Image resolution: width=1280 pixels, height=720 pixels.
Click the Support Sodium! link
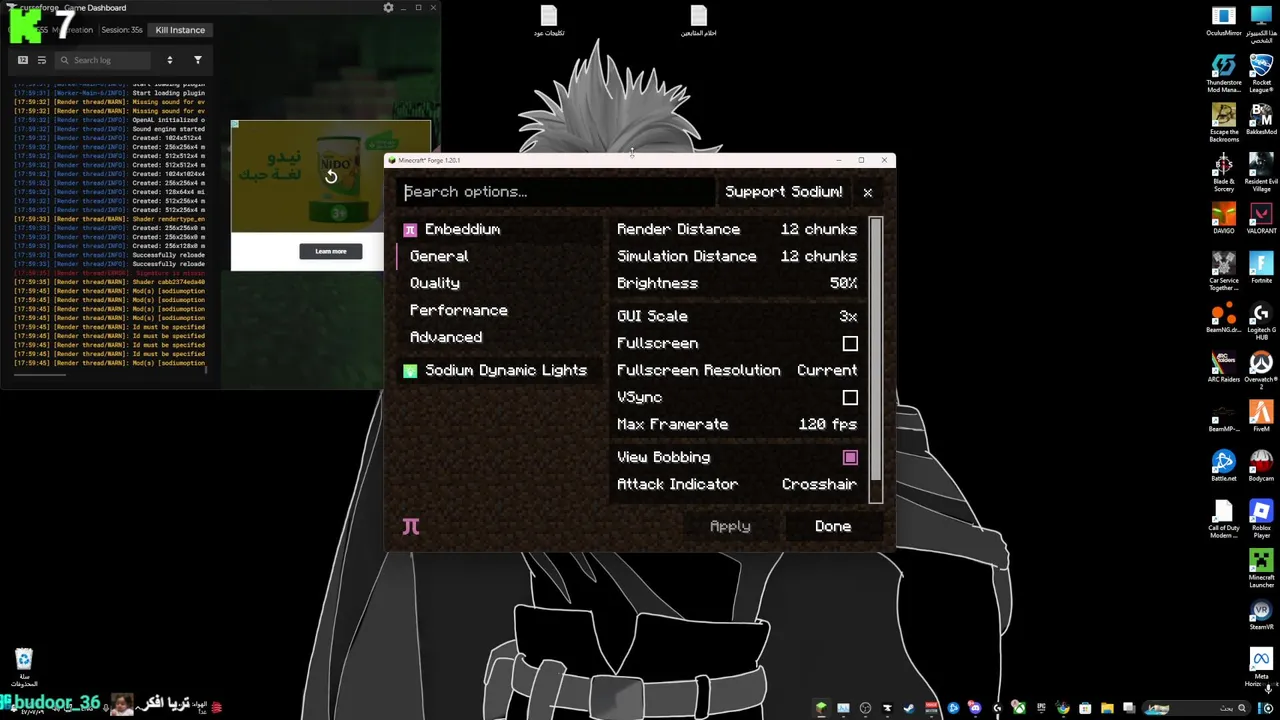784,192
